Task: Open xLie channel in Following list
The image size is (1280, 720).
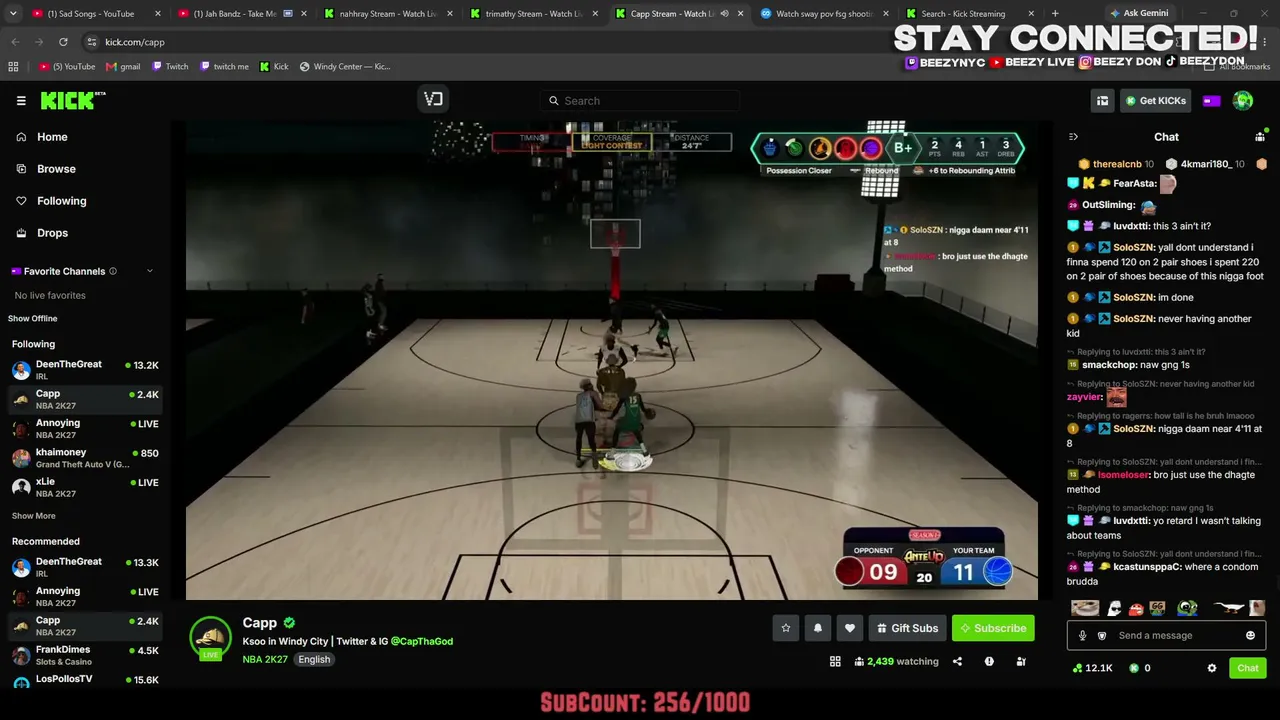Action: click(85, 487)
